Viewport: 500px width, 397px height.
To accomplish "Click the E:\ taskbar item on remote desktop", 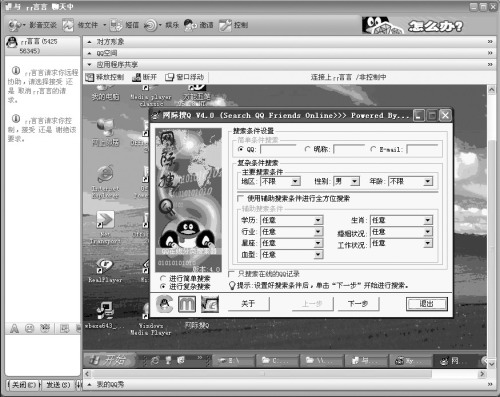I will click(232, 360).
